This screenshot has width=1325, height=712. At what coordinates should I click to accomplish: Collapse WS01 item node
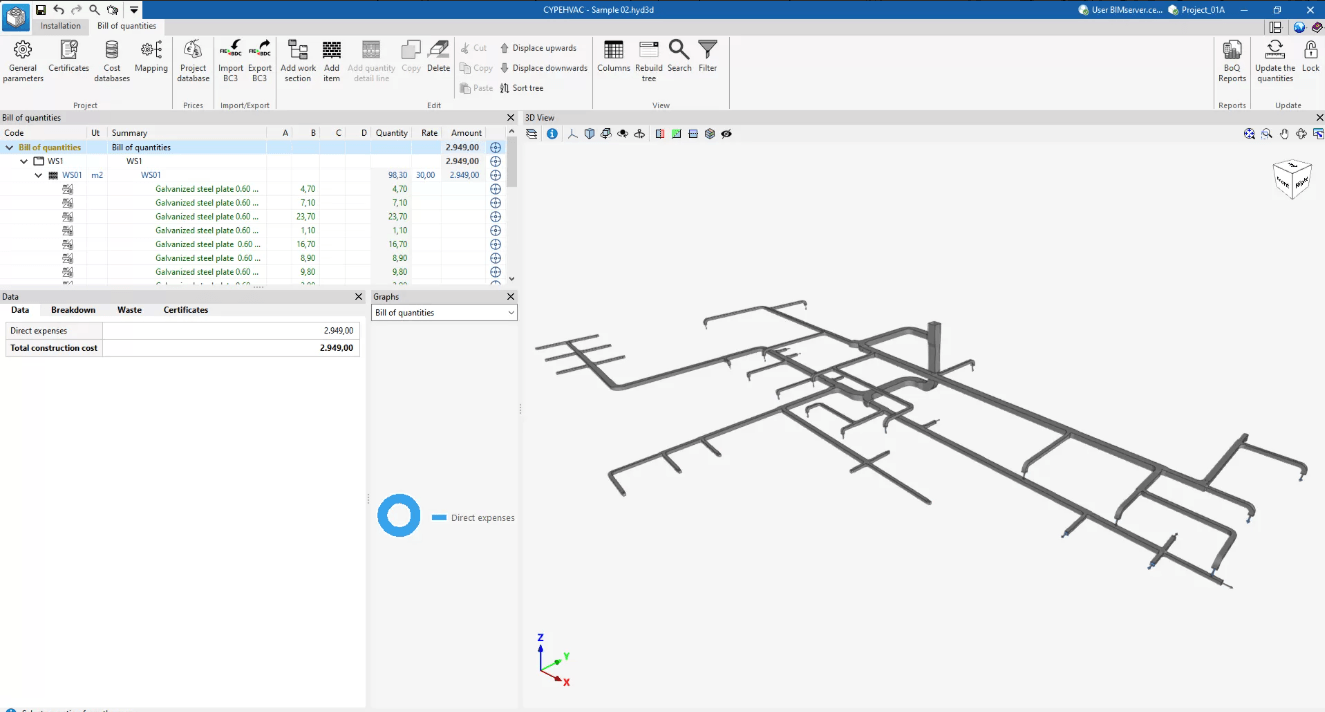39,175
